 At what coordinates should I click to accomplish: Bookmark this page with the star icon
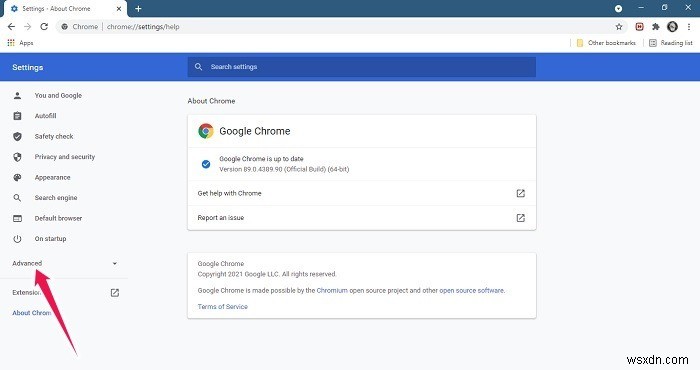click(619, 27)
